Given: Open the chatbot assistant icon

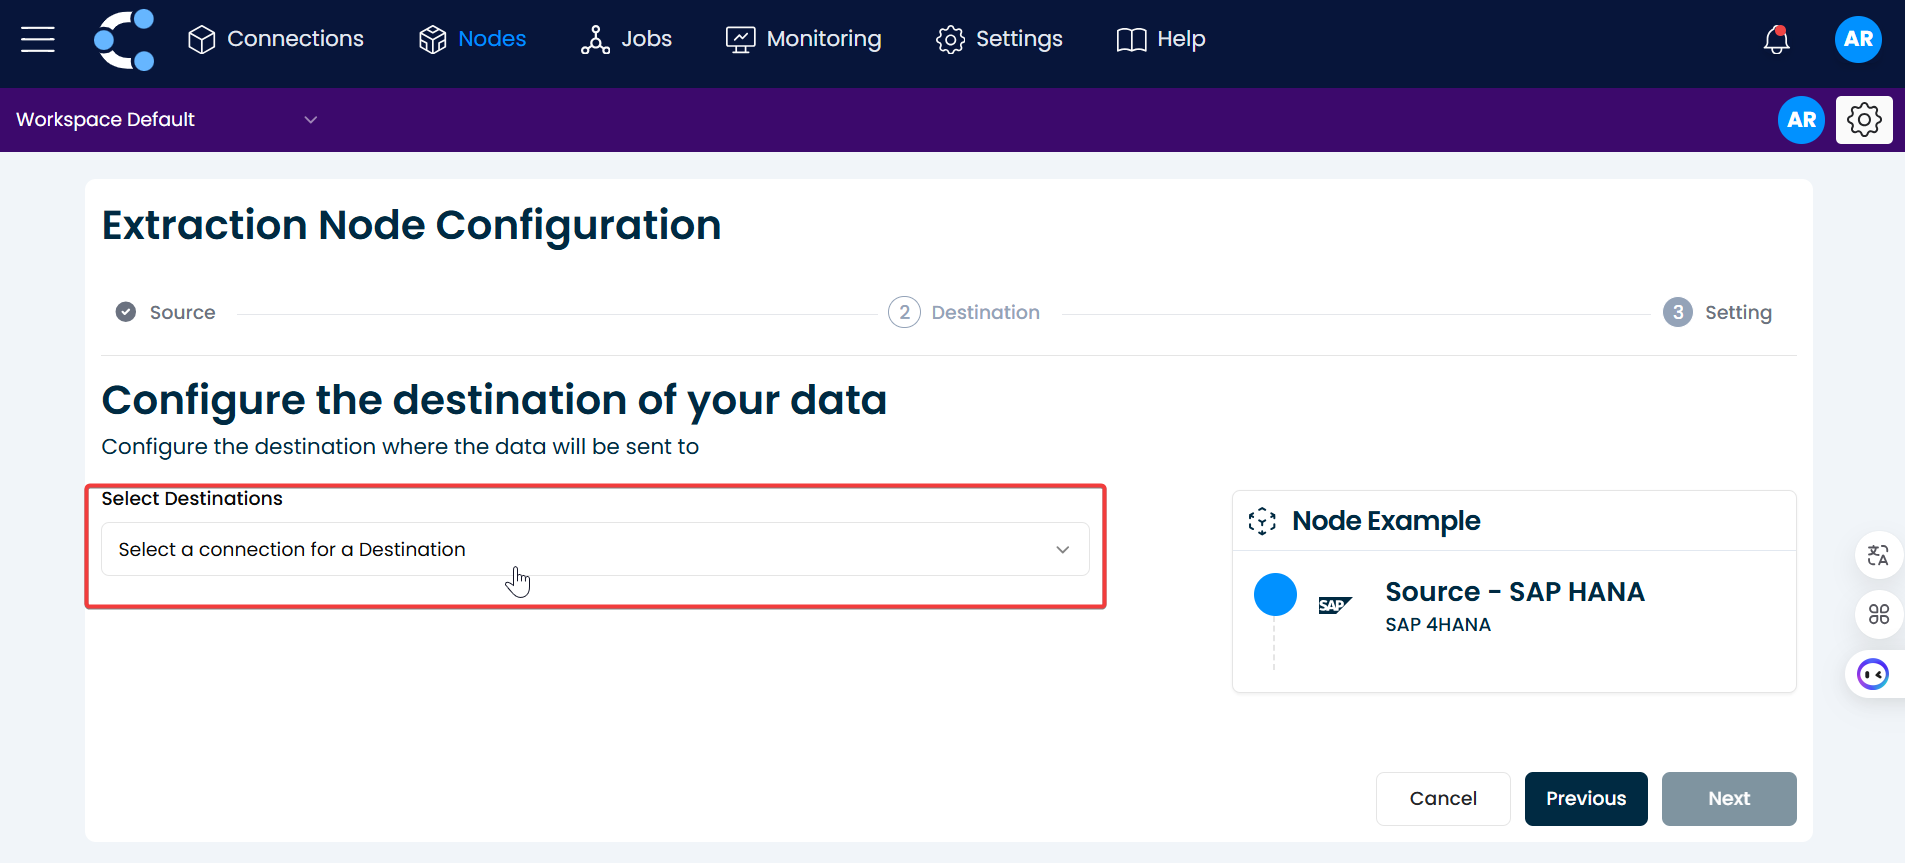Looking at the screenshot, I should (x=1872, y=675).
